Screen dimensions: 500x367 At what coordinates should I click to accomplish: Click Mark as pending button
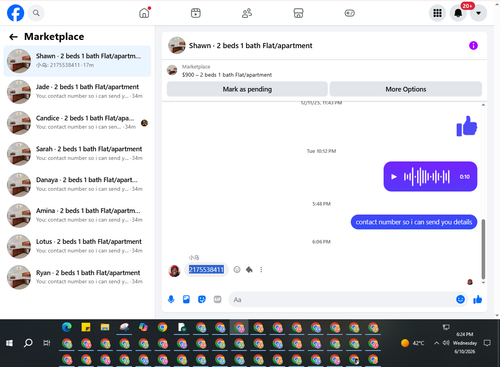247,89
